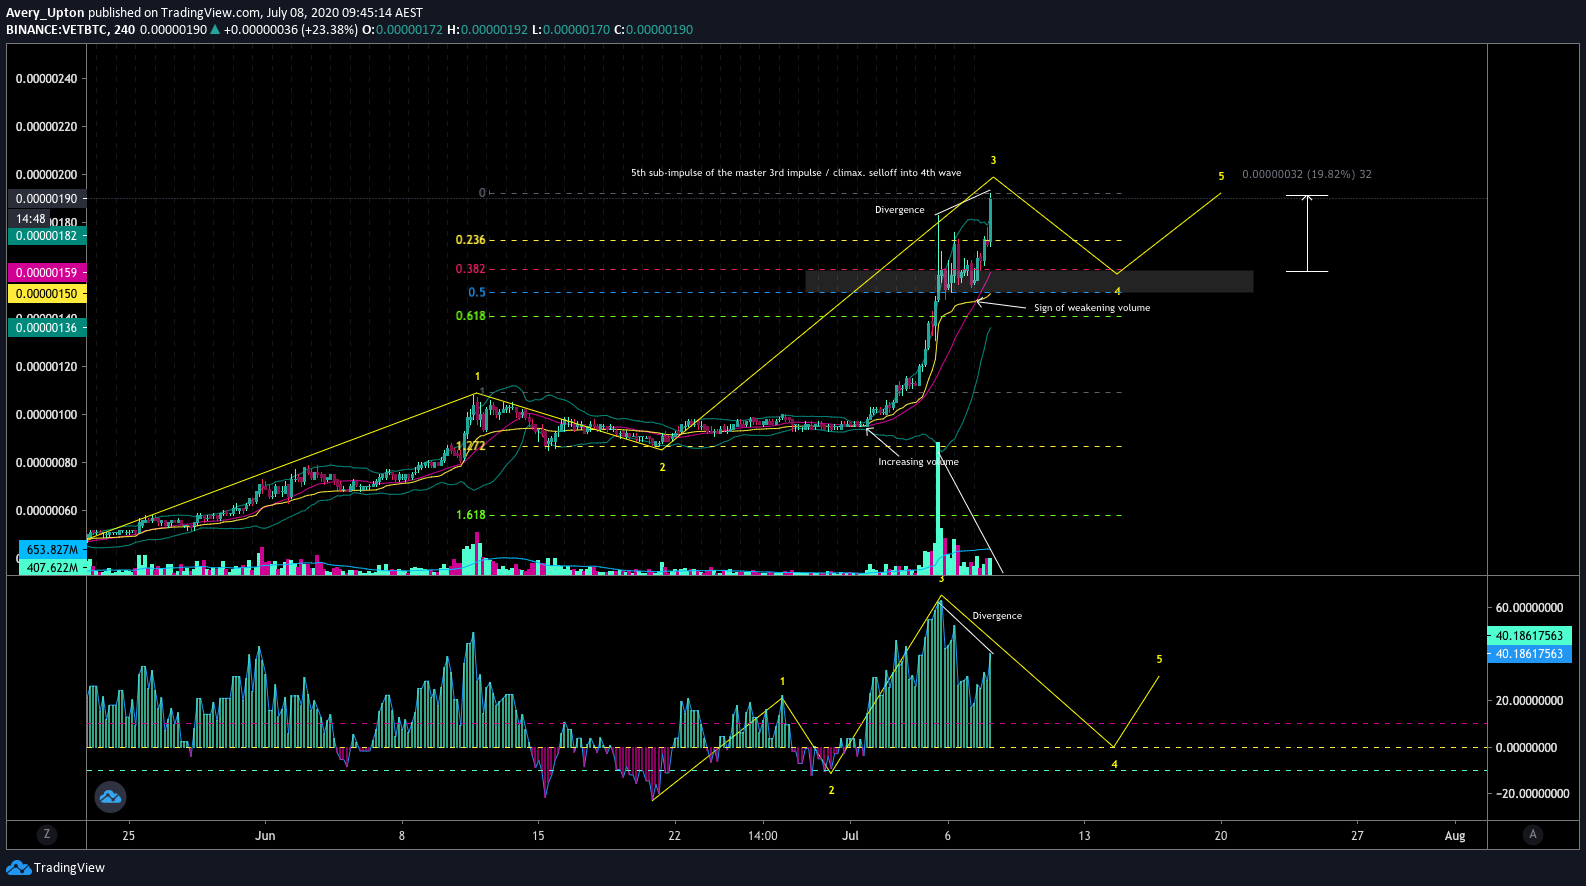Click the white price range measurement bracket

(1307, 233)
